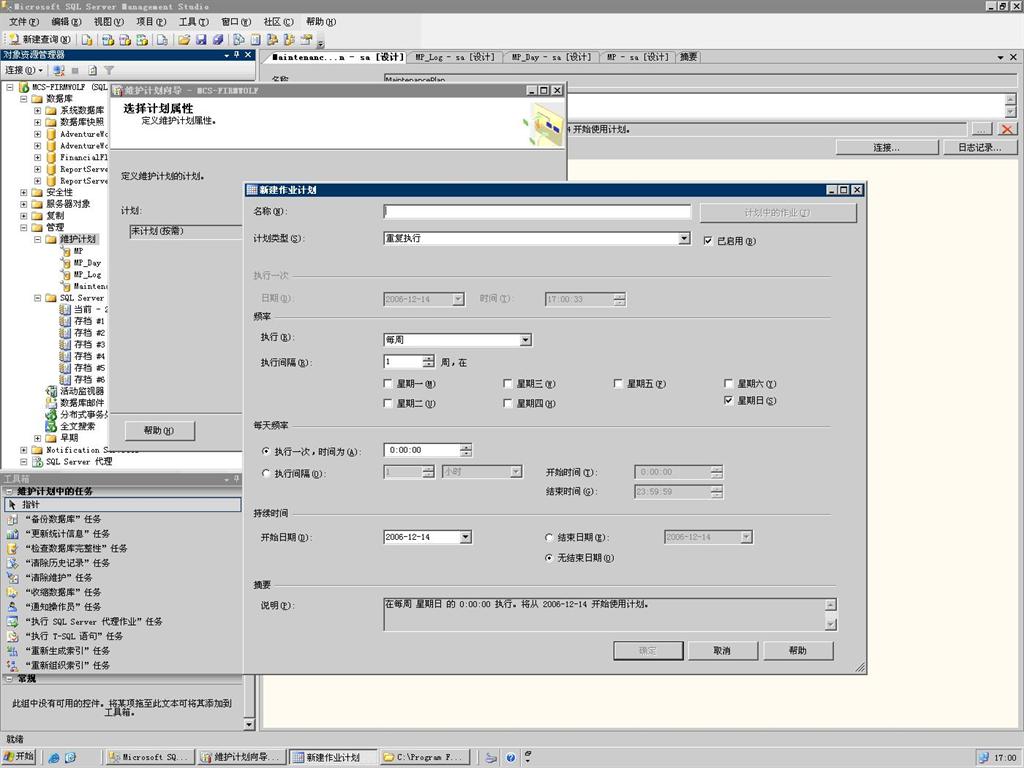This screenshot has height=768, width=1024.
Task: Open the 计划类型 dropdown
Action: pos(684,238)
